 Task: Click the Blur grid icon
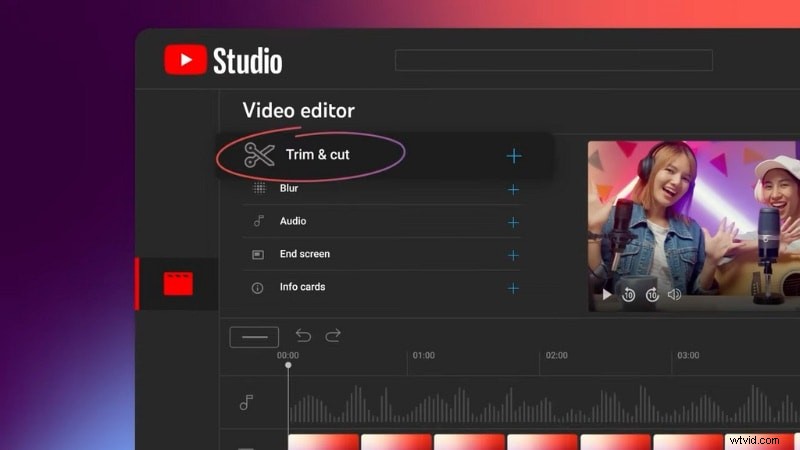259,188
